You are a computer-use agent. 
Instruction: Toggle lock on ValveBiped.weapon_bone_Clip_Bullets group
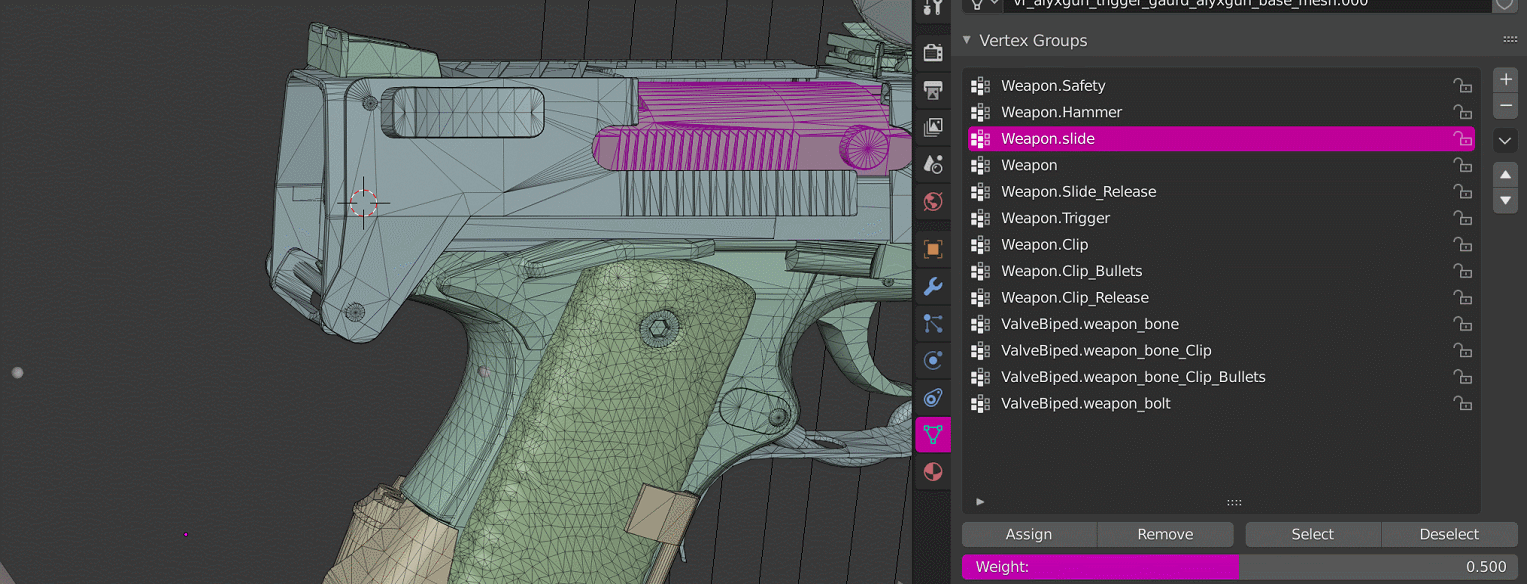(1462, 377)
